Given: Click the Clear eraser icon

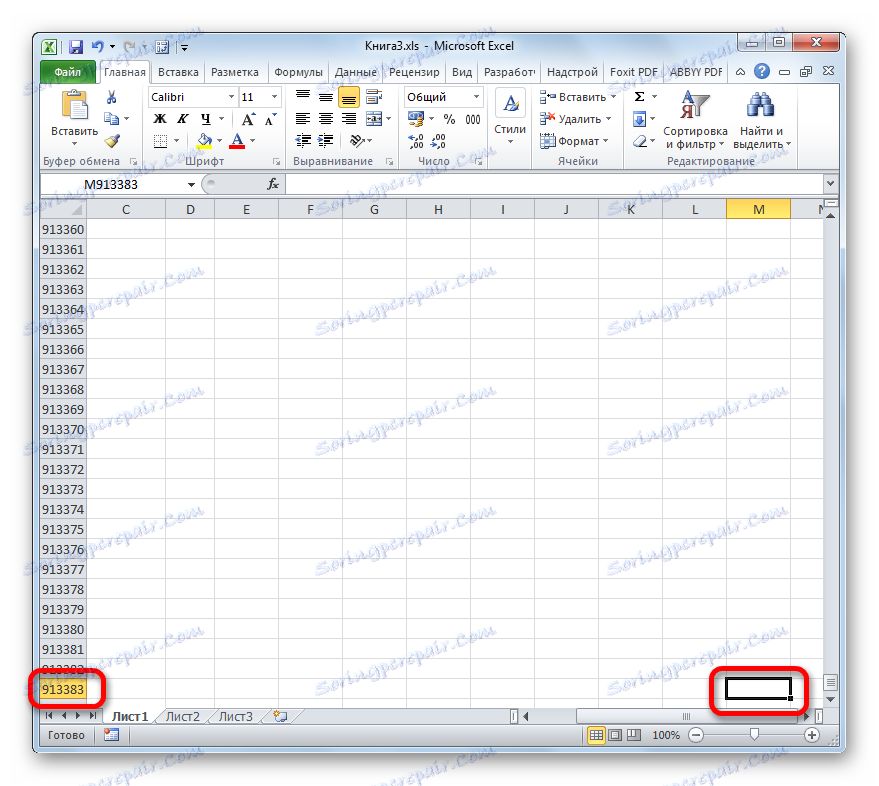Looking at the screenshot, I should (640, 141).
